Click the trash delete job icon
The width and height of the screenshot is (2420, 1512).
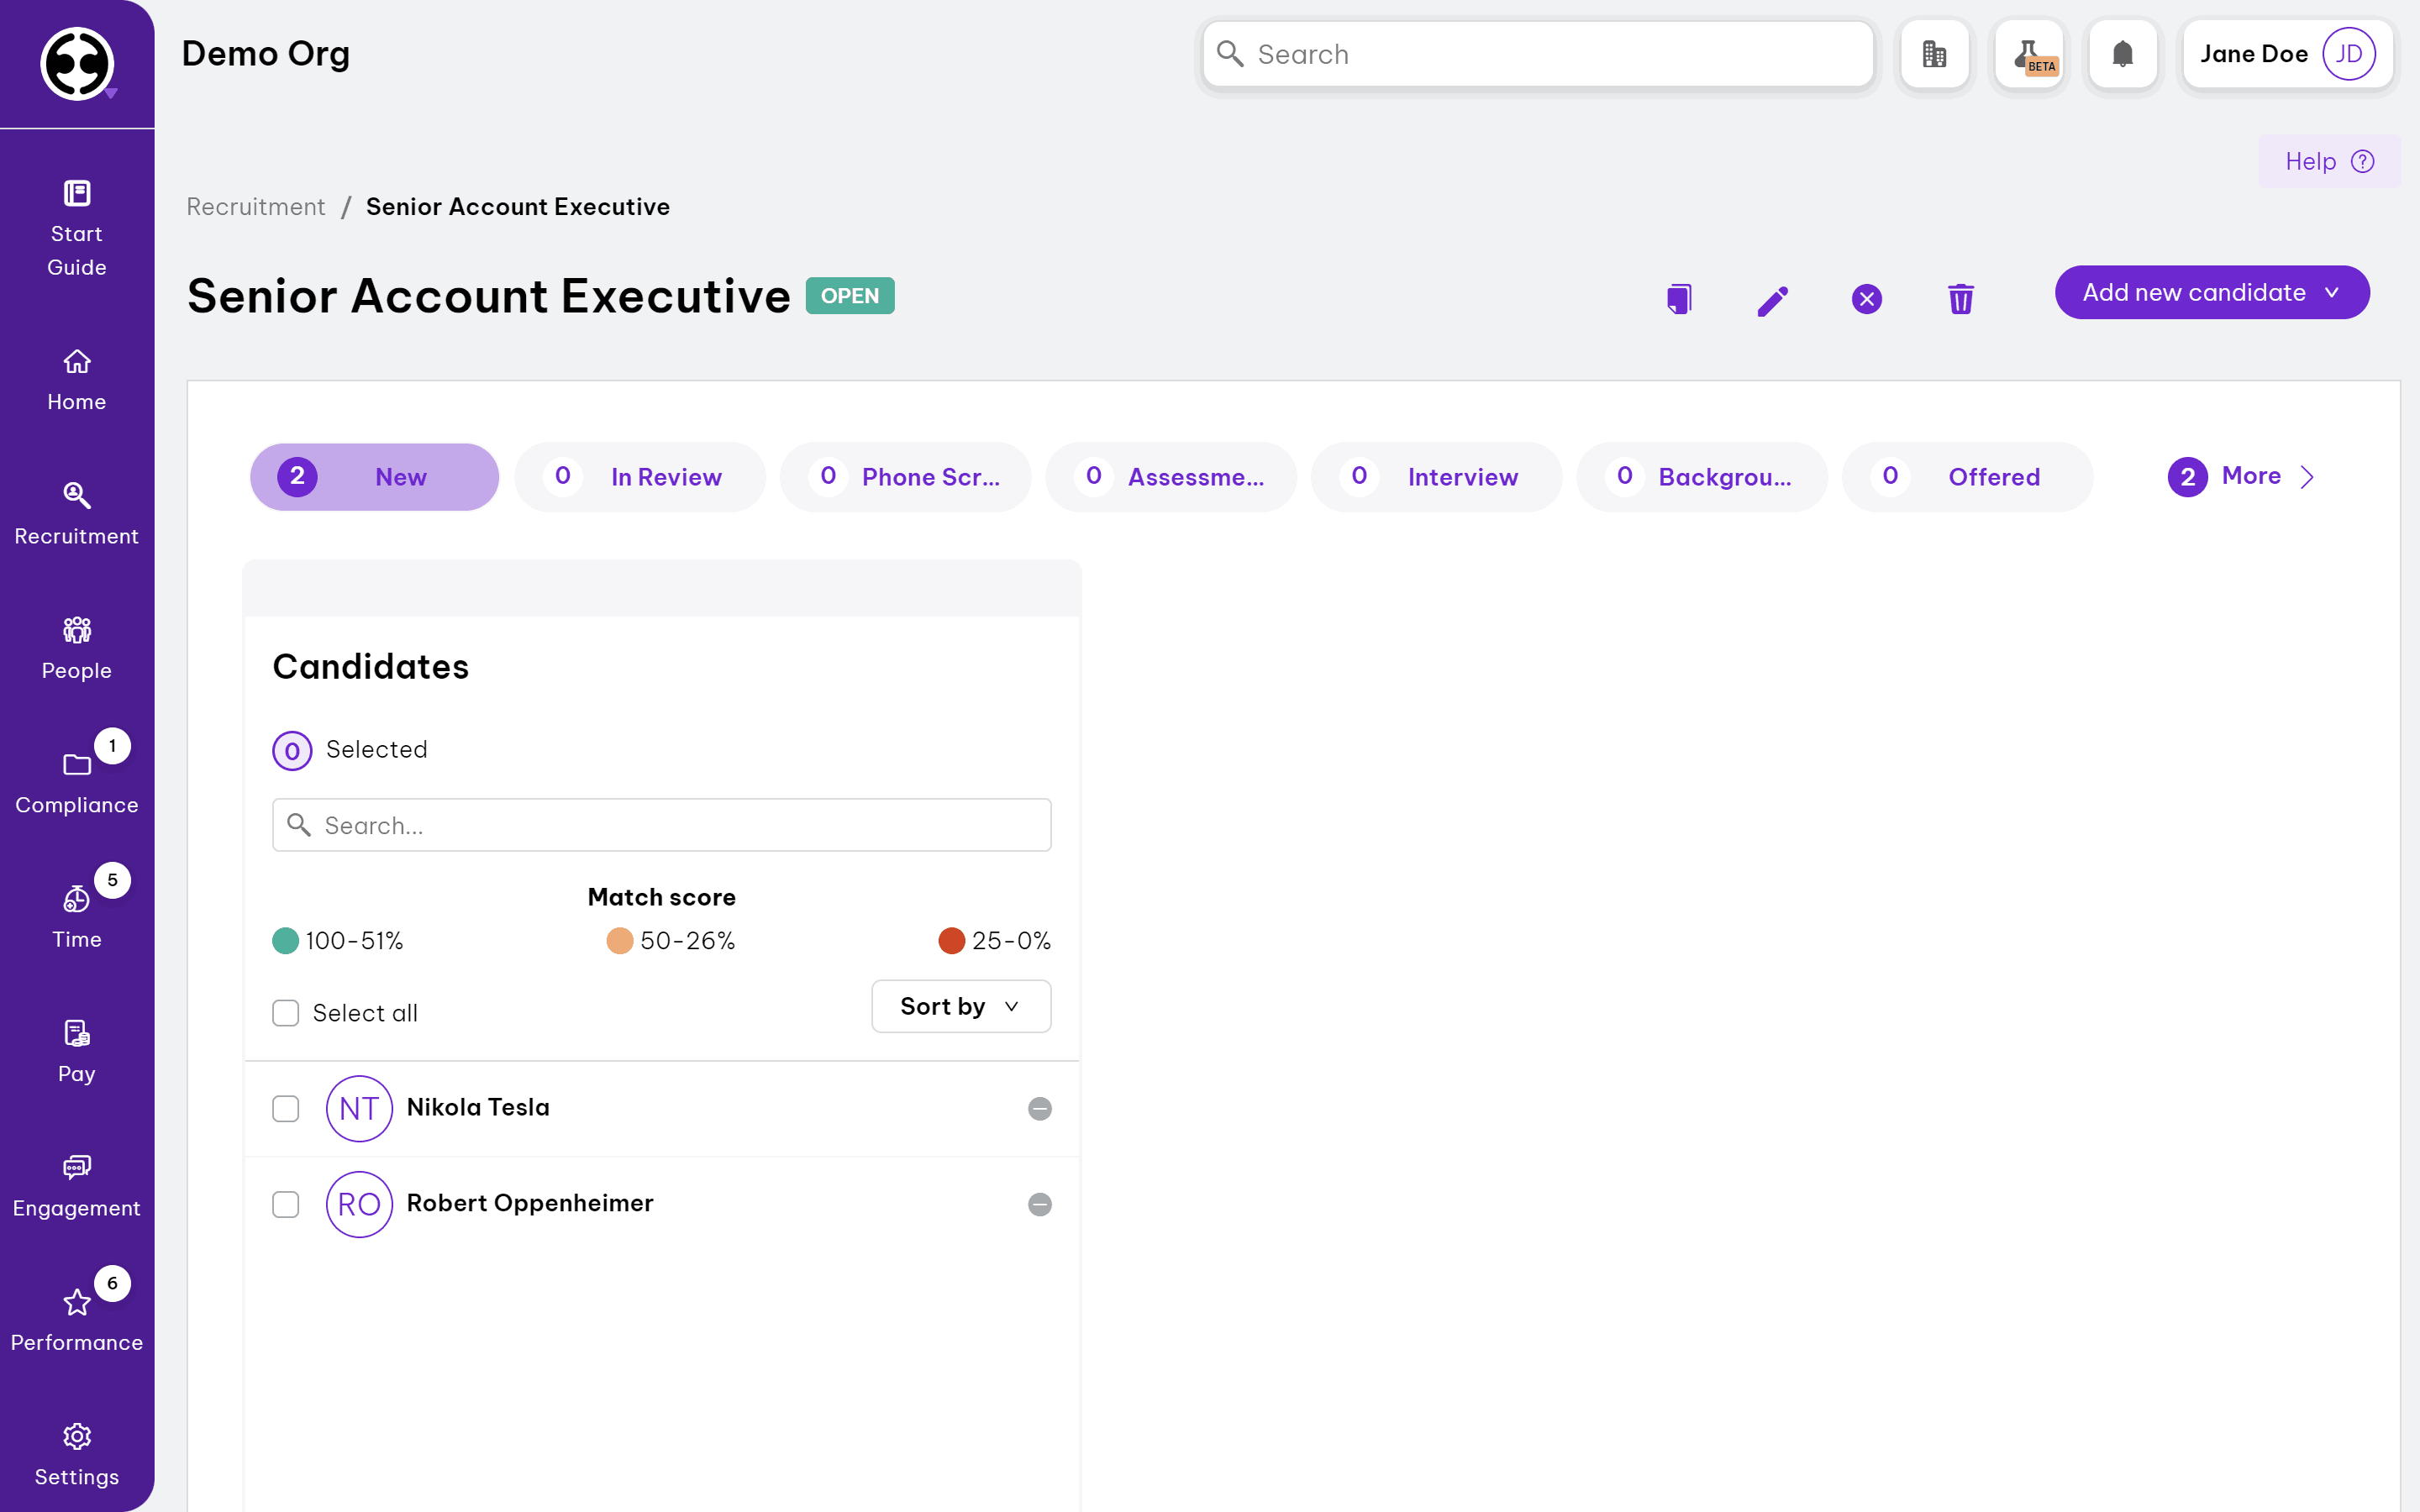(x=1960, y=299)
